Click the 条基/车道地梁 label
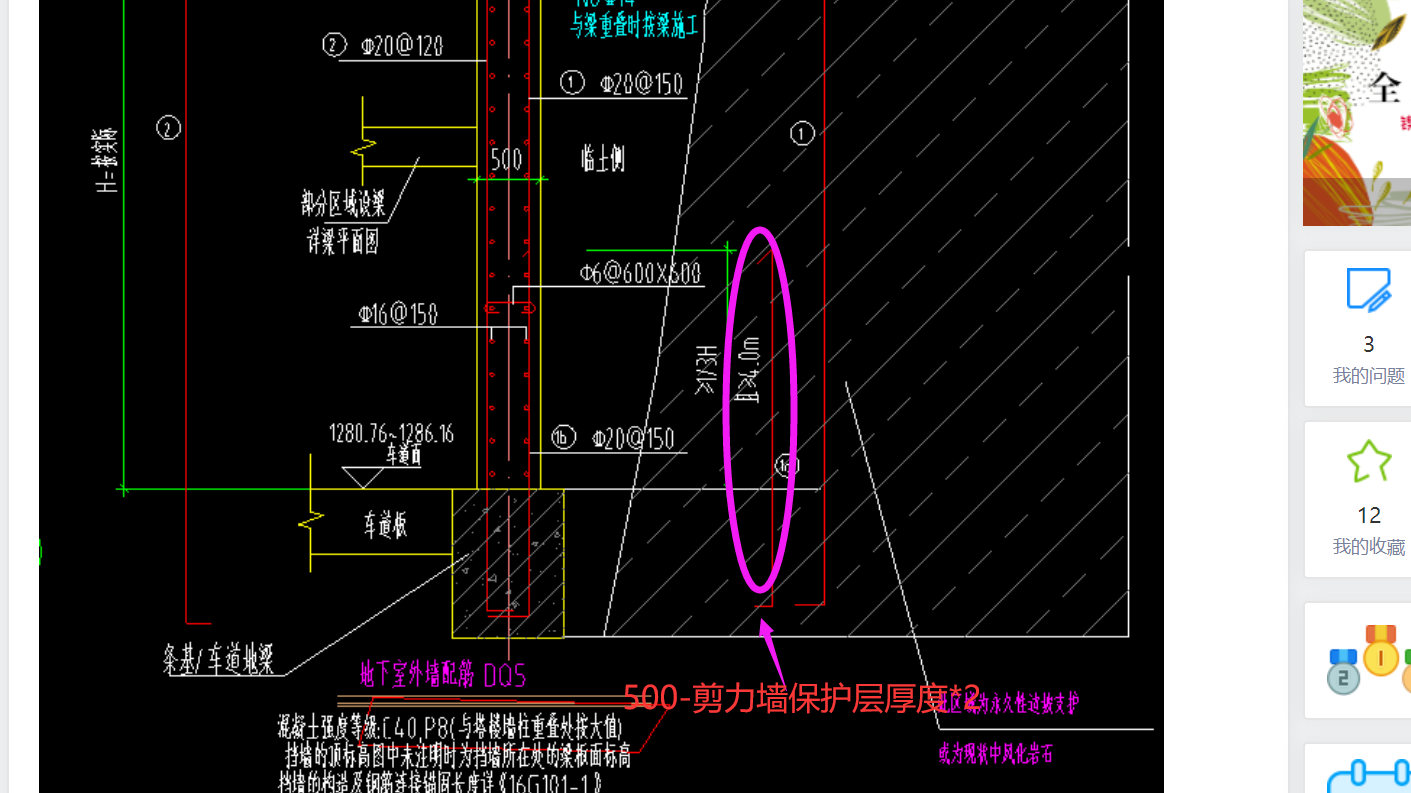The image size is (1411, 793). coord(219,660)
